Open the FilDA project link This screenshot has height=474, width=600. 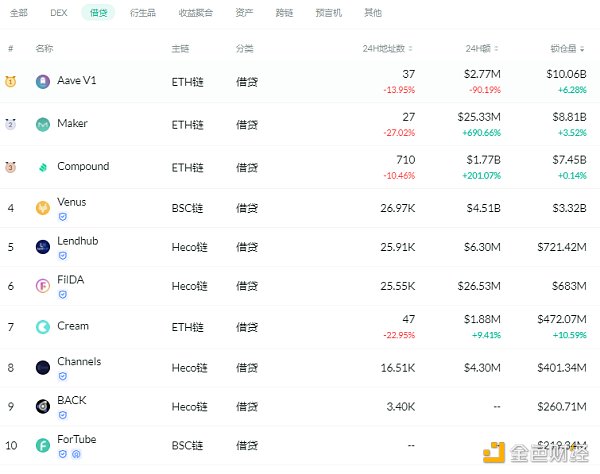pyautogui.click(x=70, y=280)
